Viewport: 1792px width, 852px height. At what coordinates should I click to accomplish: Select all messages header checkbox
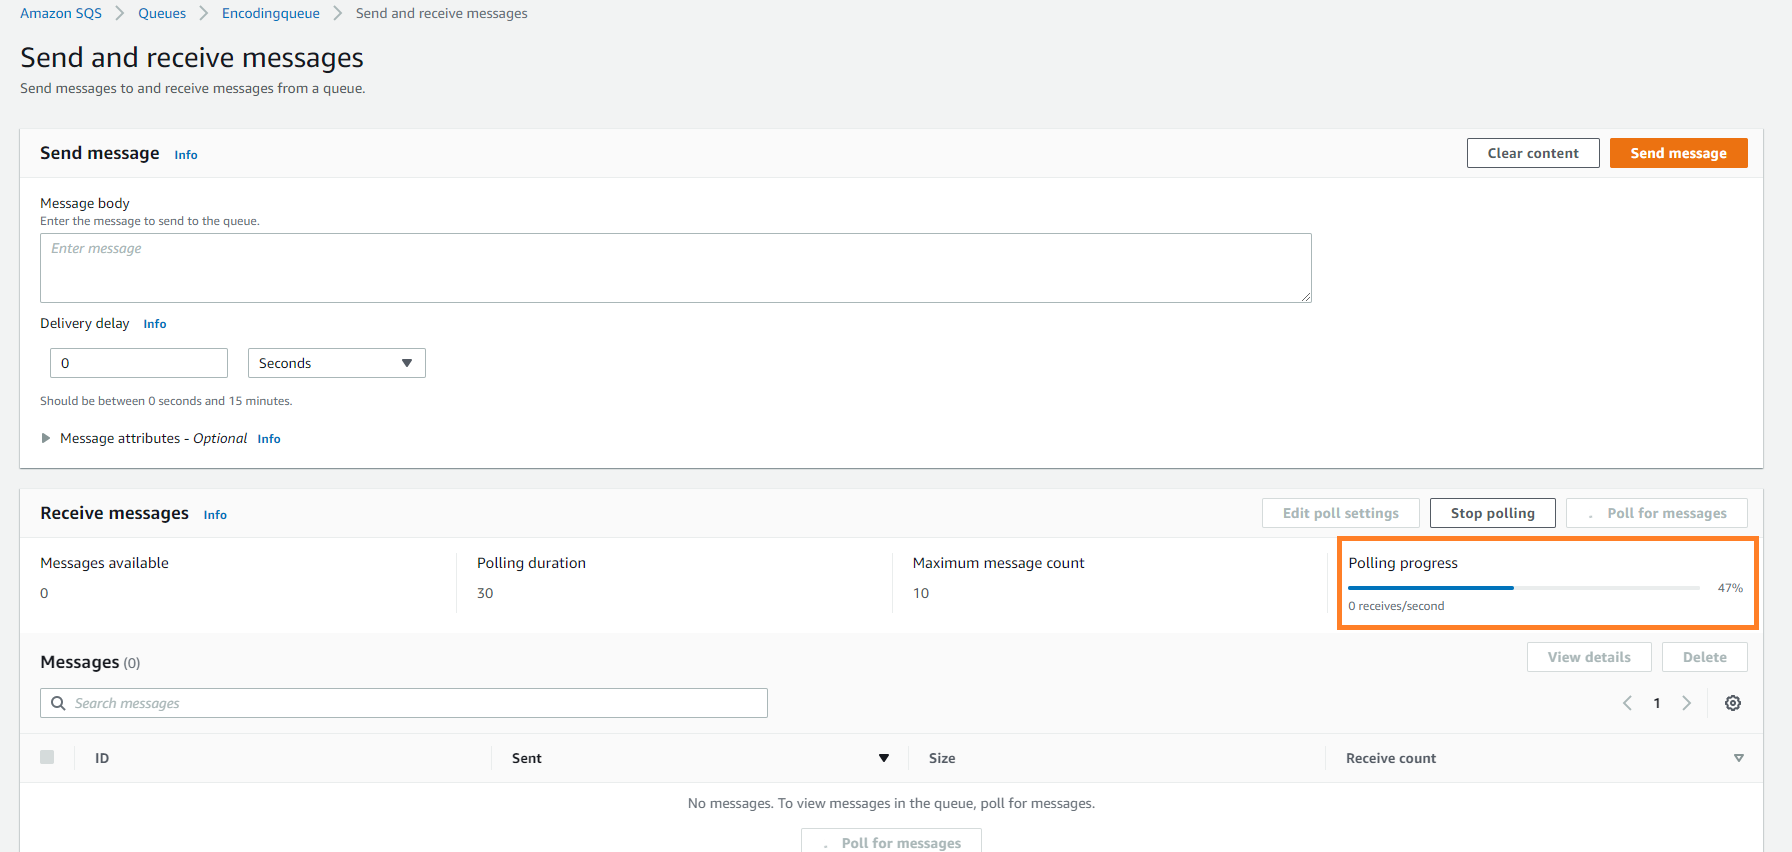(47, 757)
